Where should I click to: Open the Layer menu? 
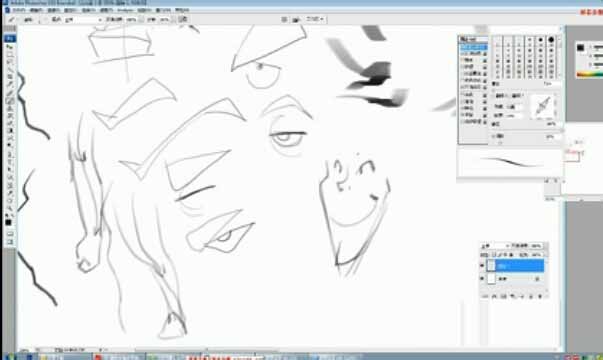(70, 10)
